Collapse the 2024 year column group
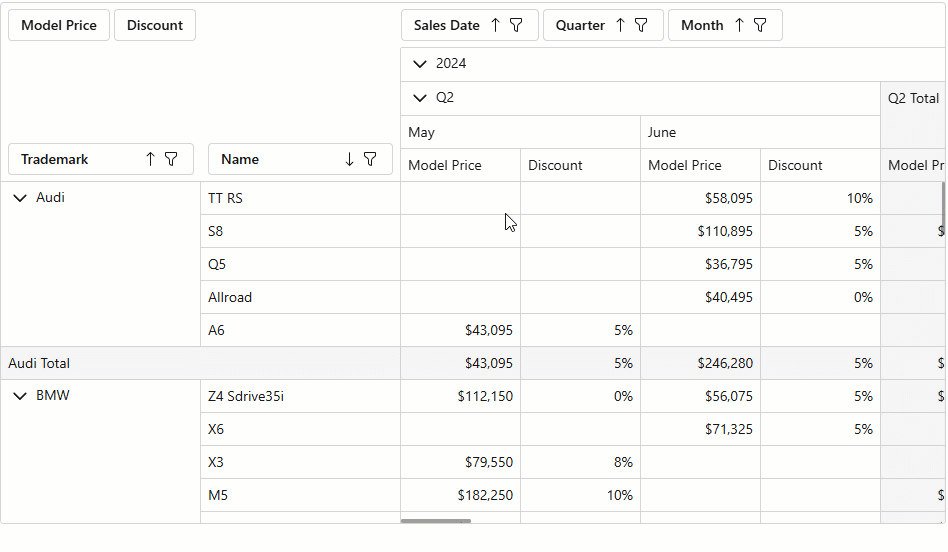 pyautogui.click(x=419, y=64)
